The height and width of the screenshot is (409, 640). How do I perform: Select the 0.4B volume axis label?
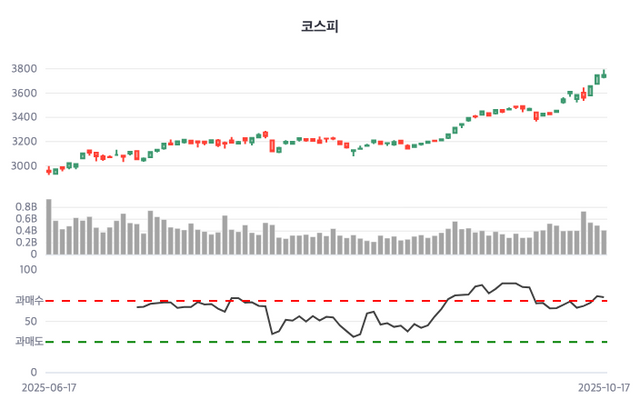(25, 230)
